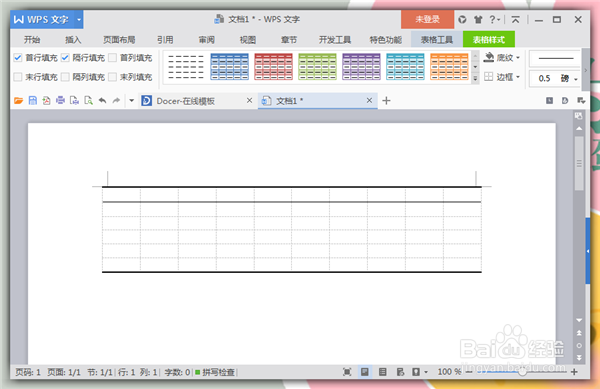Switch to the 表格工具 tab

tap(437, 39)
